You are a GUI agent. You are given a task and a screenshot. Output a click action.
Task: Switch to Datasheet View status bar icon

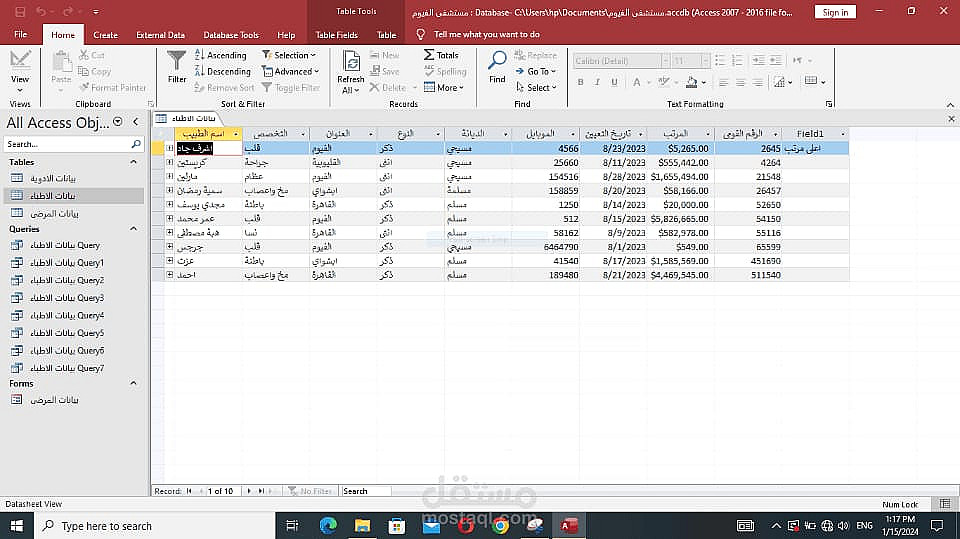pos(945,504)
